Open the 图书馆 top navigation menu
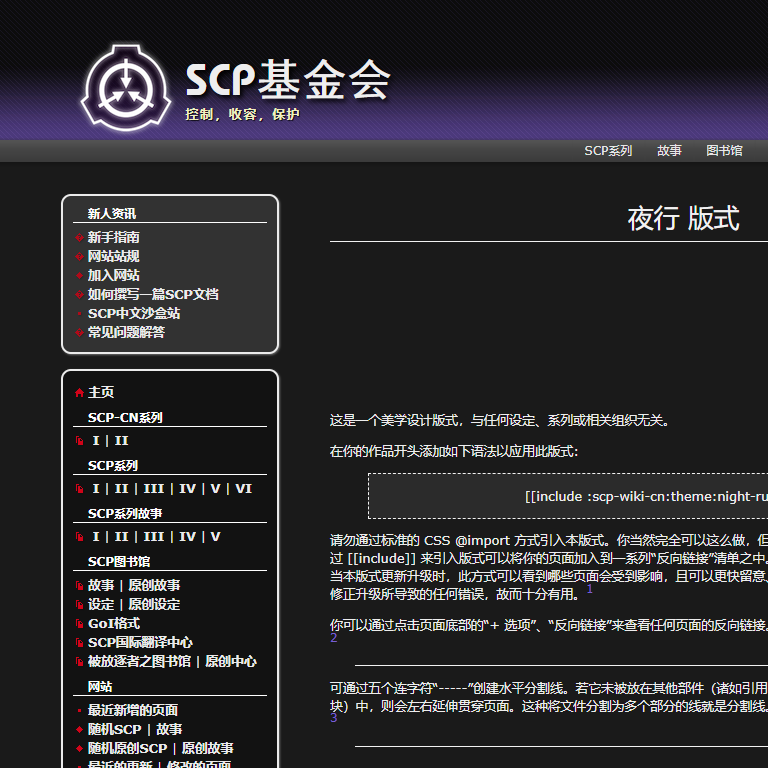Image resolution: width=768 pixels, height=768 pixels. point(724,151)
